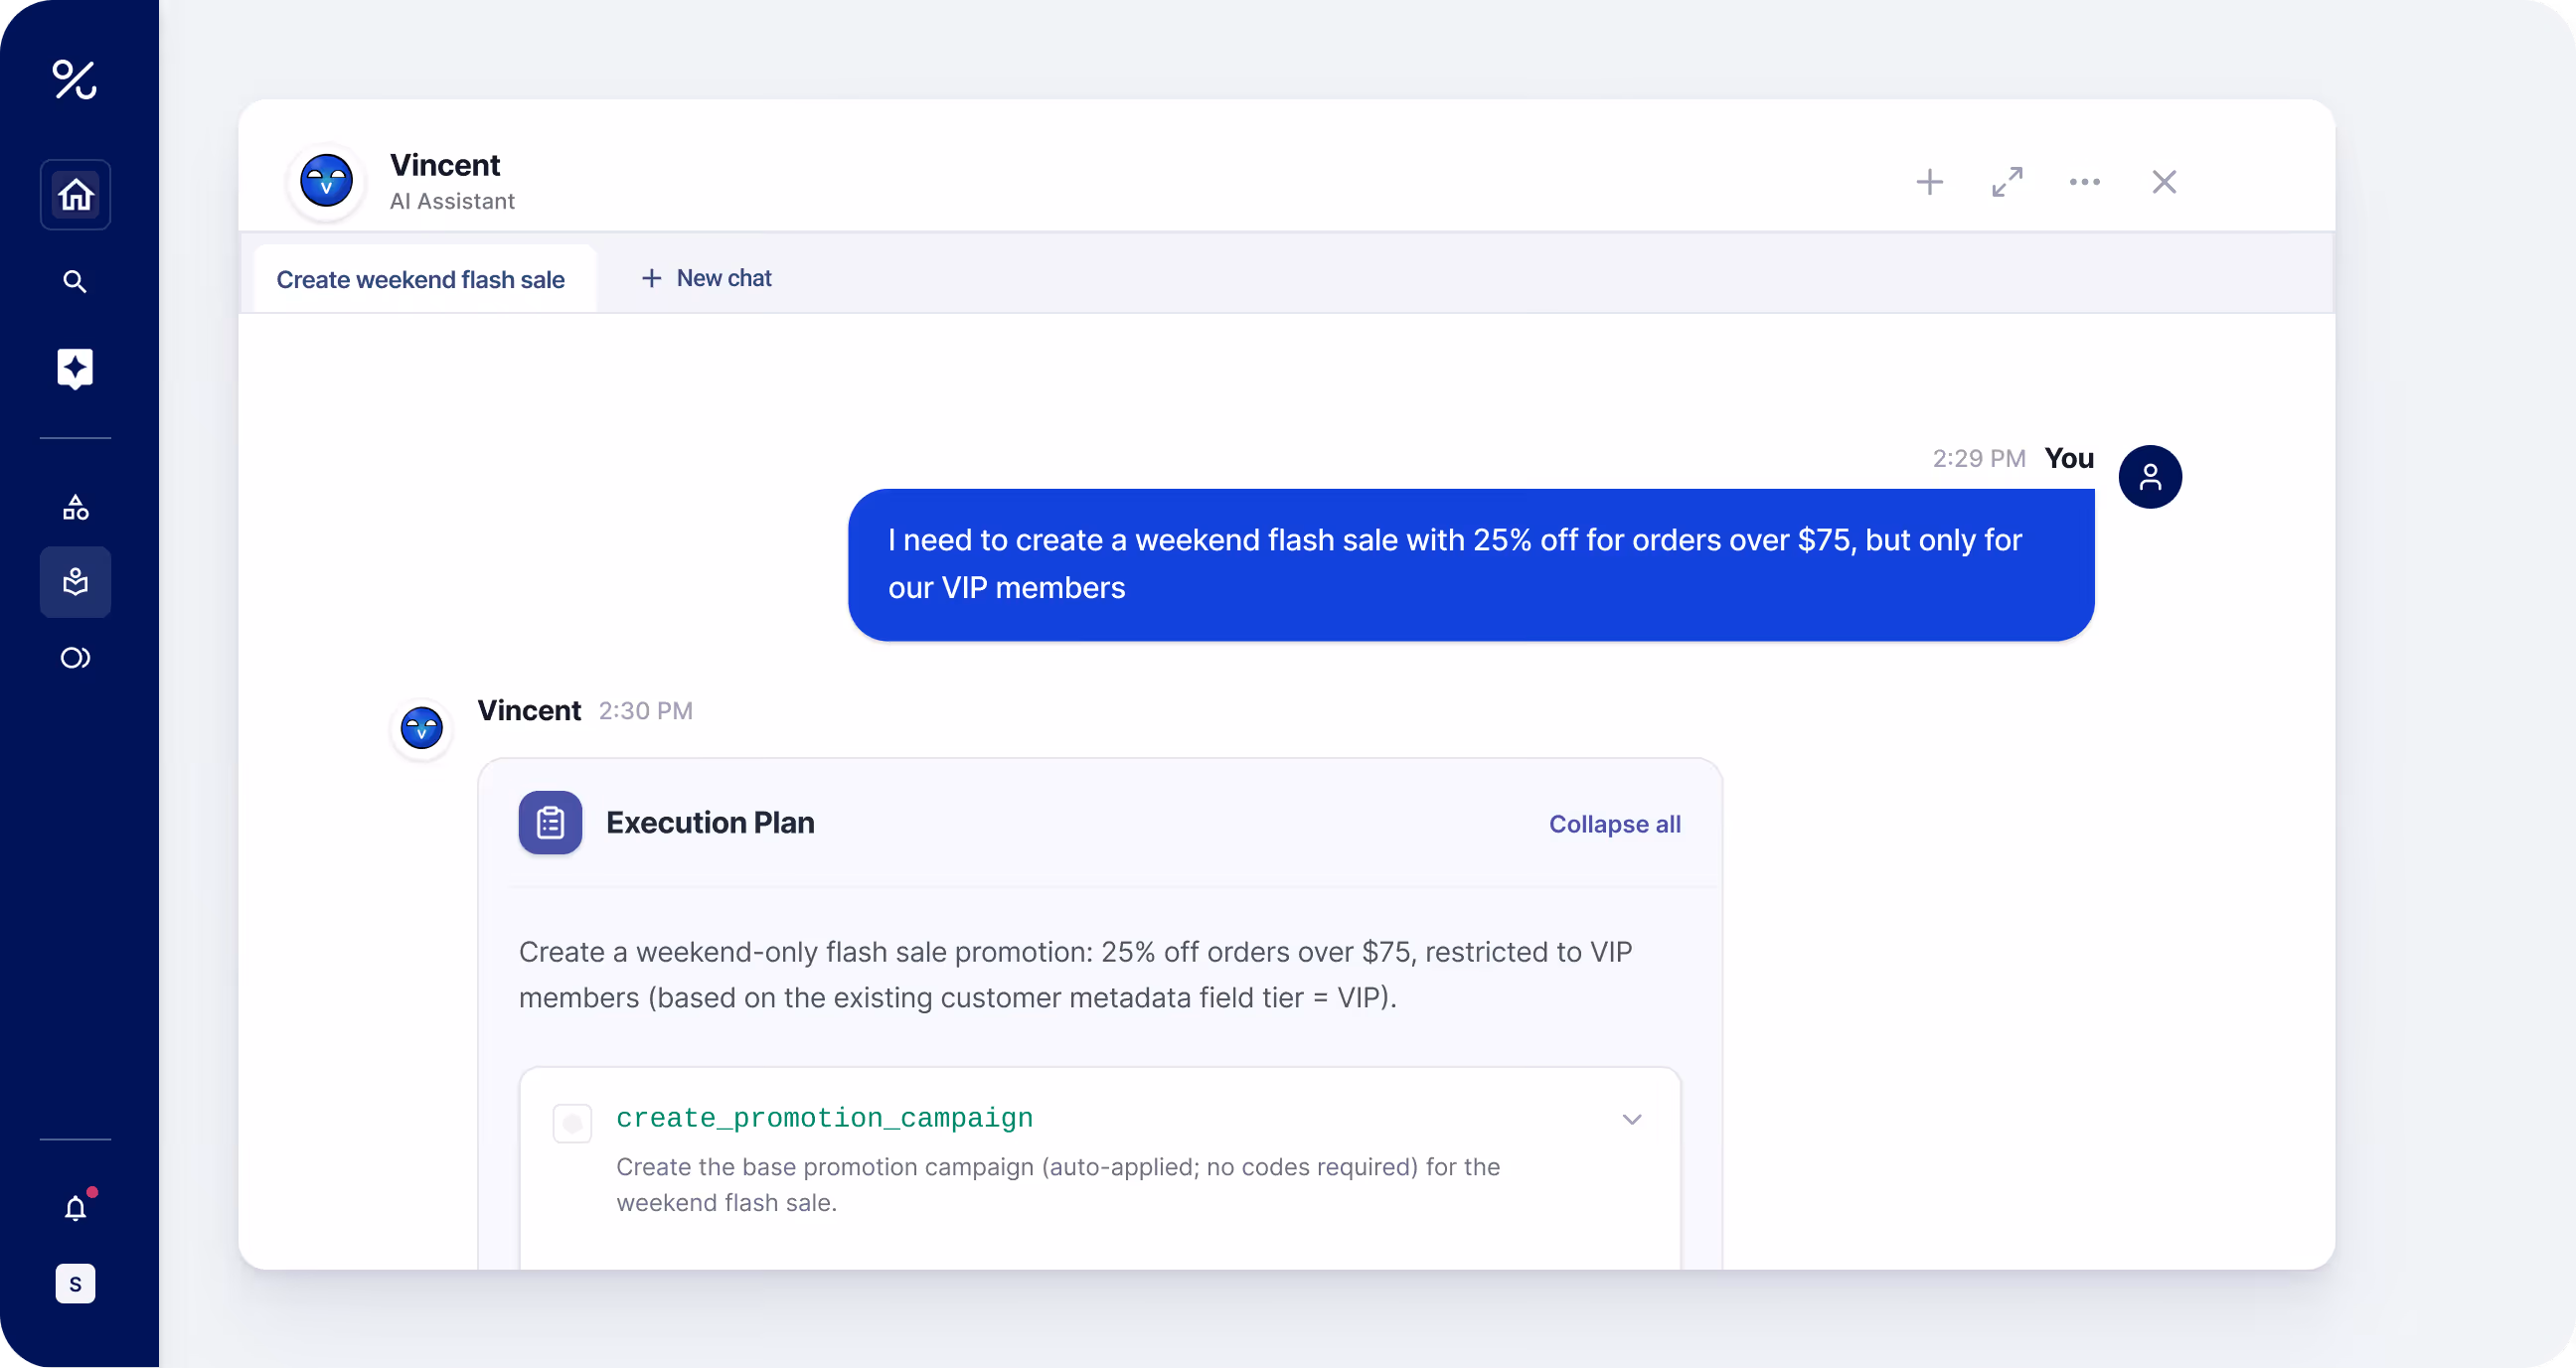Click the S user avatar at the bottom
This screenshot has height=1368, width=2576.
[x=75, y=1284]
